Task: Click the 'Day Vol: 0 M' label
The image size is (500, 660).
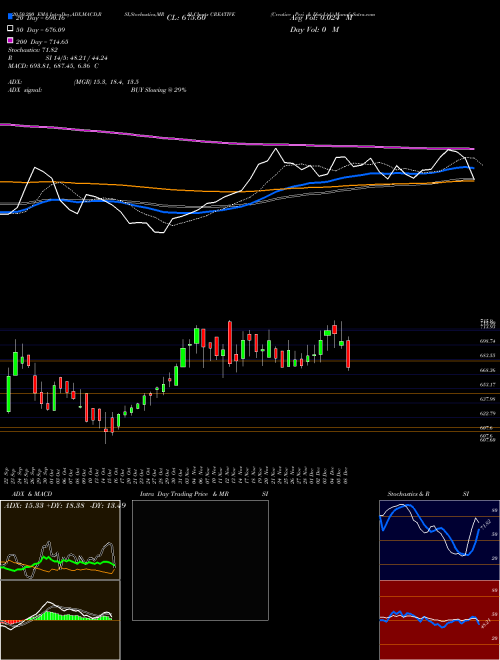Action: pos(314,30)
